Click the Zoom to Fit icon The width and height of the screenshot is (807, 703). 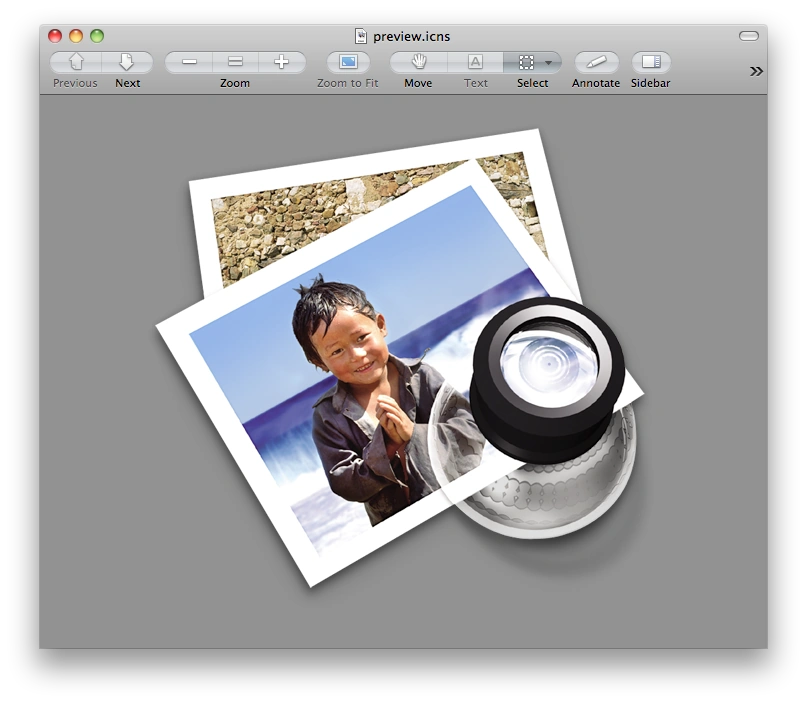pos(348,62)
